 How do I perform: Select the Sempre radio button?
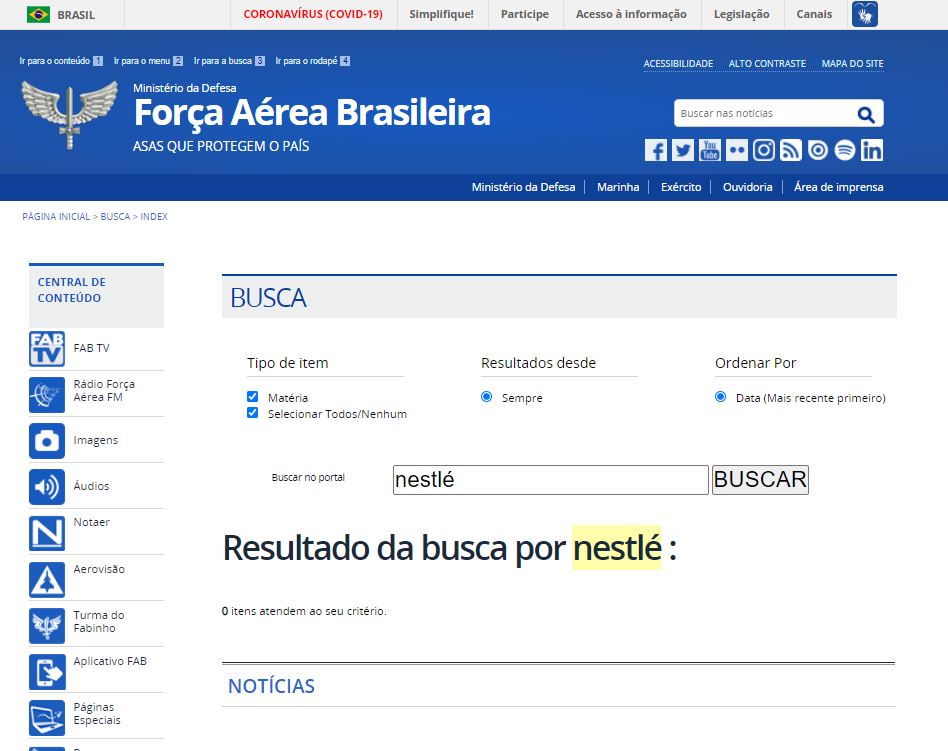487,397
